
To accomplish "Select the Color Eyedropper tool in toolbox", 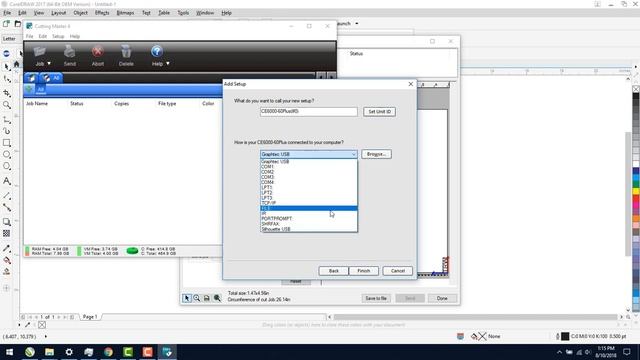I will (7, 248).
